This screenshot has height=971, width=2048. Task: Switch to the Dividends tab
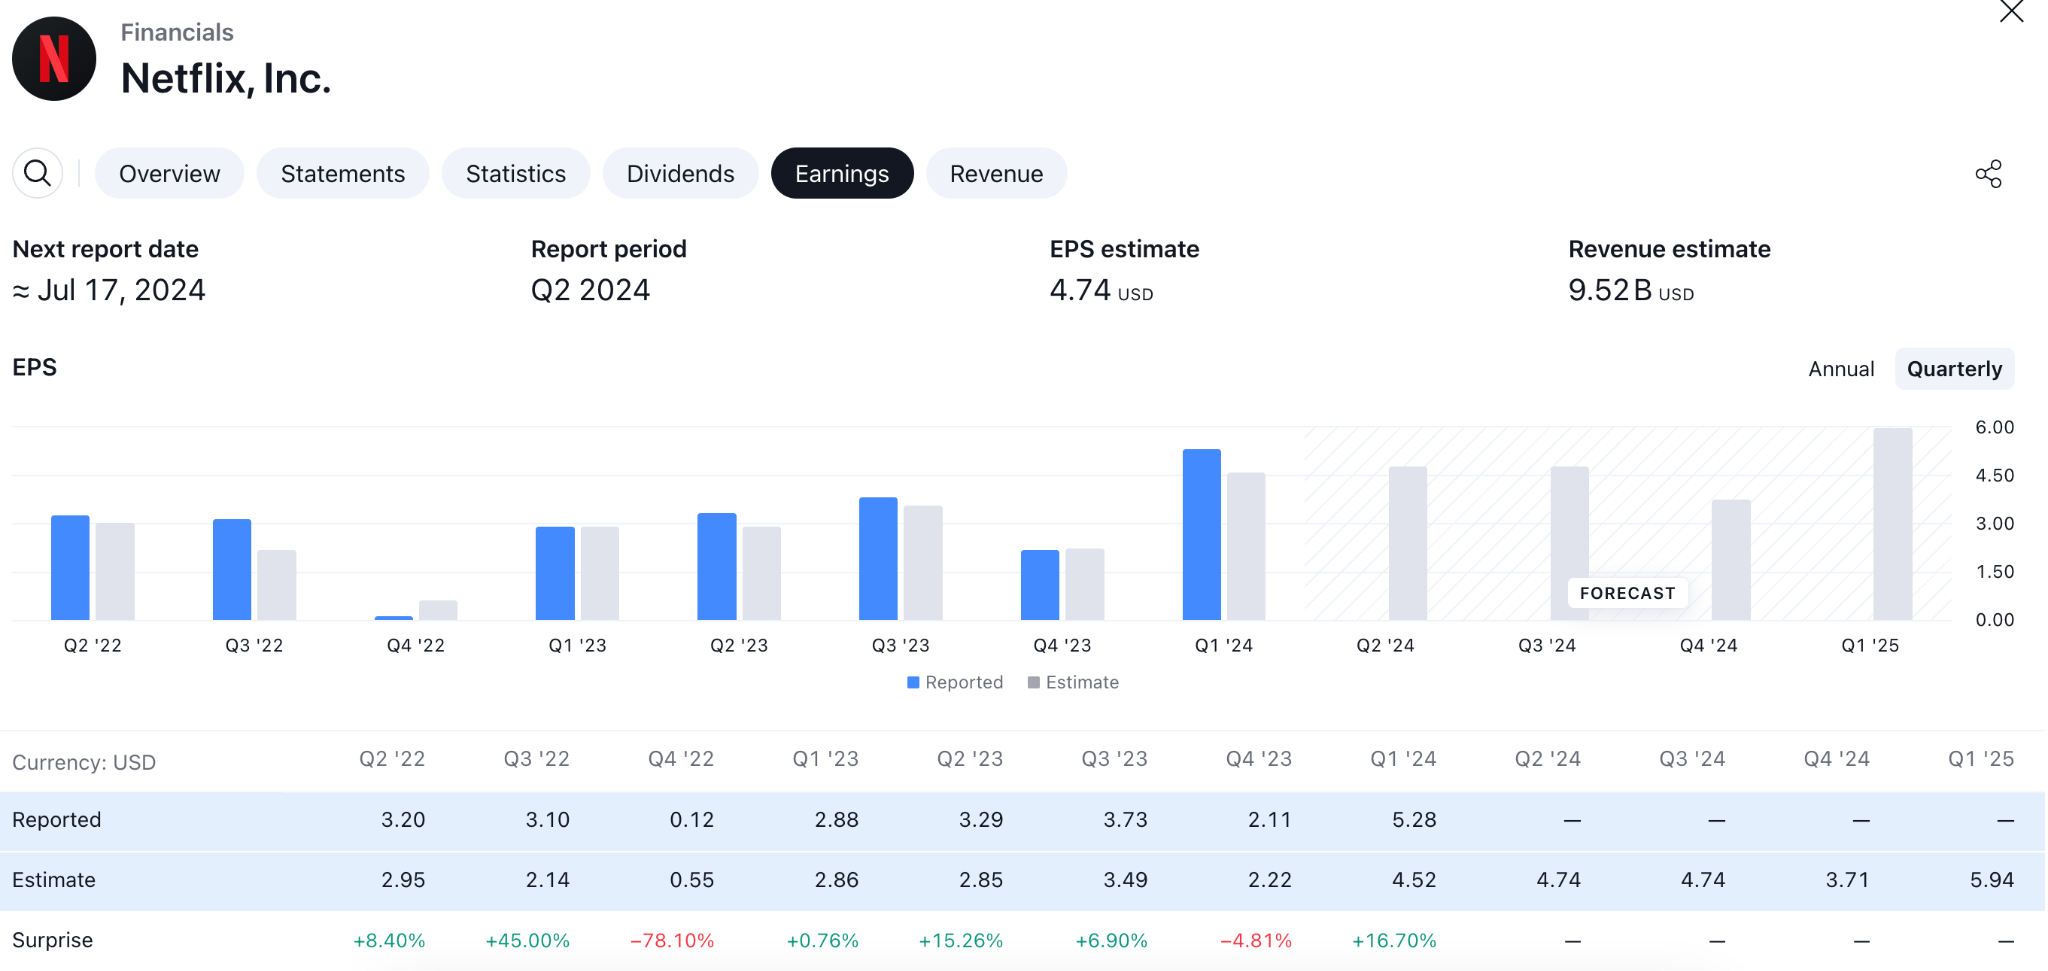point(680,173)
